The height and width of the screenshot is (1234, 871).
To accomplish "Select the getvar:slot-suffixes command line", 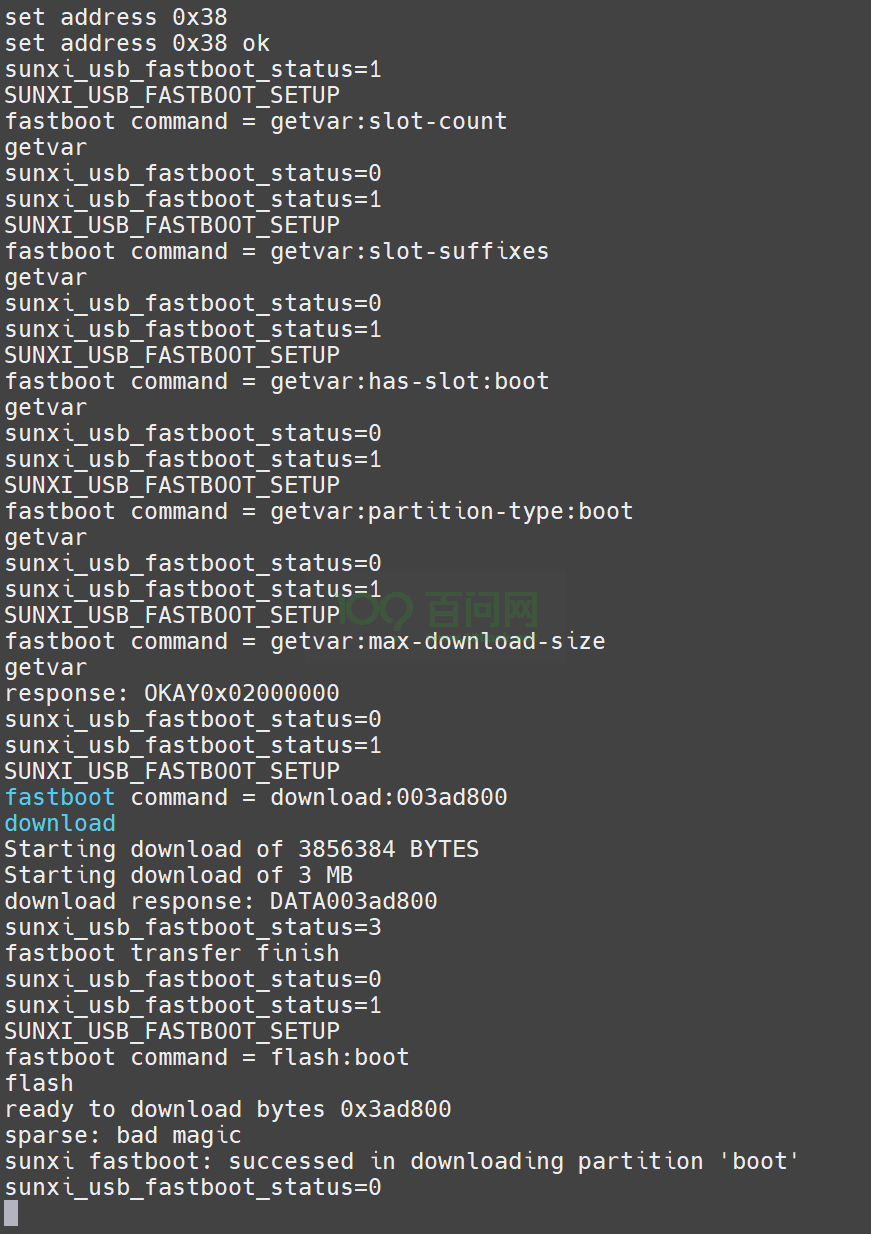I will point(277,251).
